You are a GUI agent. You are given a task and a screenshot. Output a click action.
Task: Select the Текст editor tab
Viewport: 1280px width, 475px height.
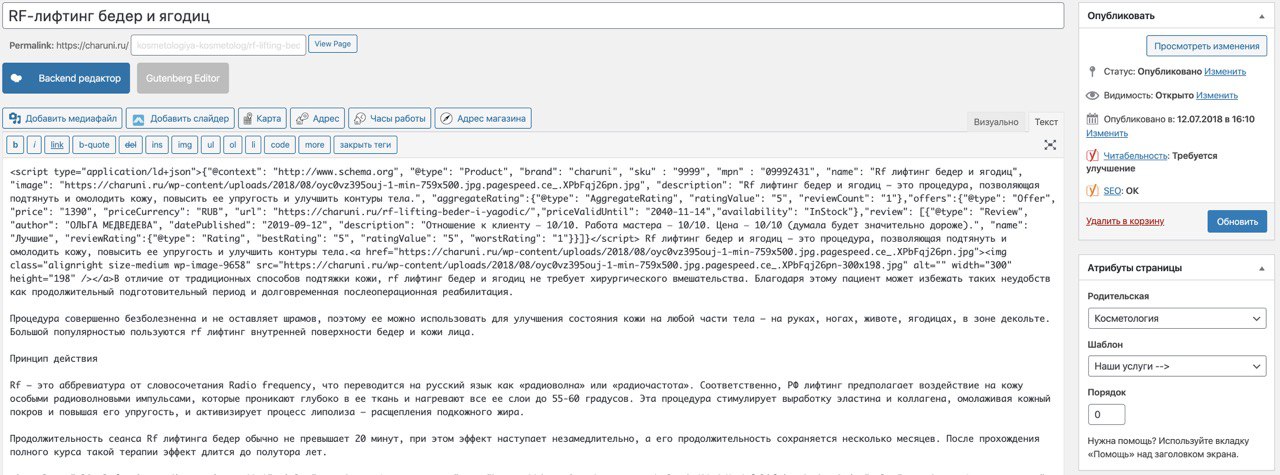[x=1046, y=122]
